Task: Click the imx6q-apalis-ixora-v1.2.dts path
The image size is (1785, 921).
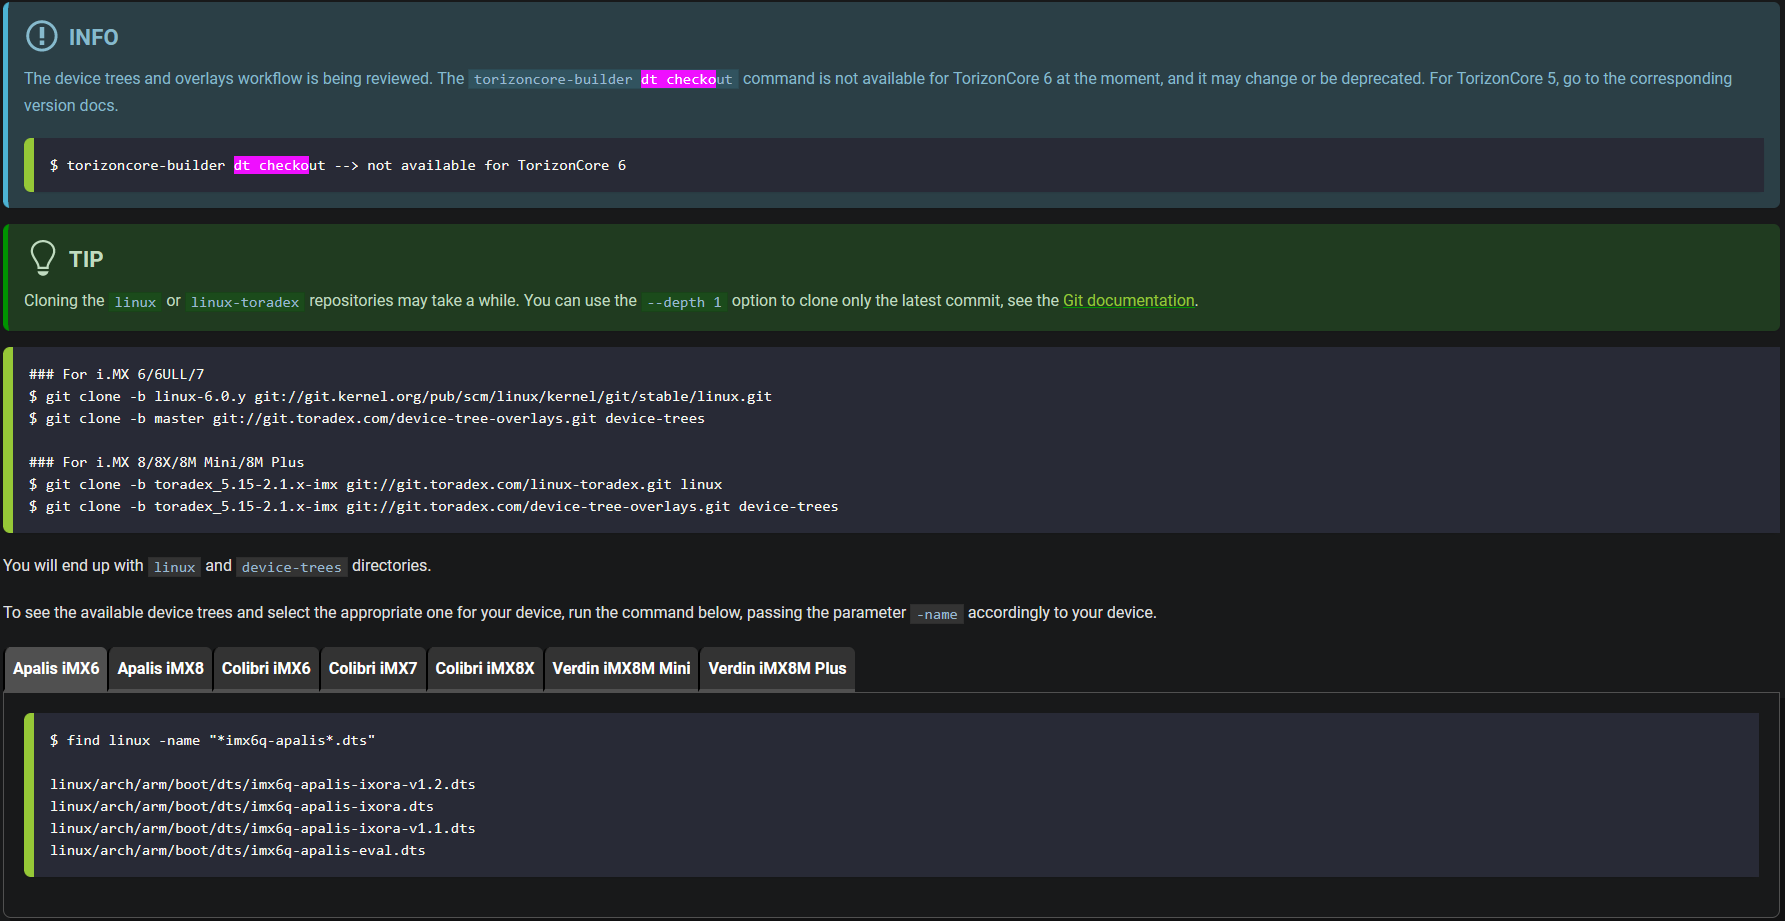Action: click(x=263, y=784)
